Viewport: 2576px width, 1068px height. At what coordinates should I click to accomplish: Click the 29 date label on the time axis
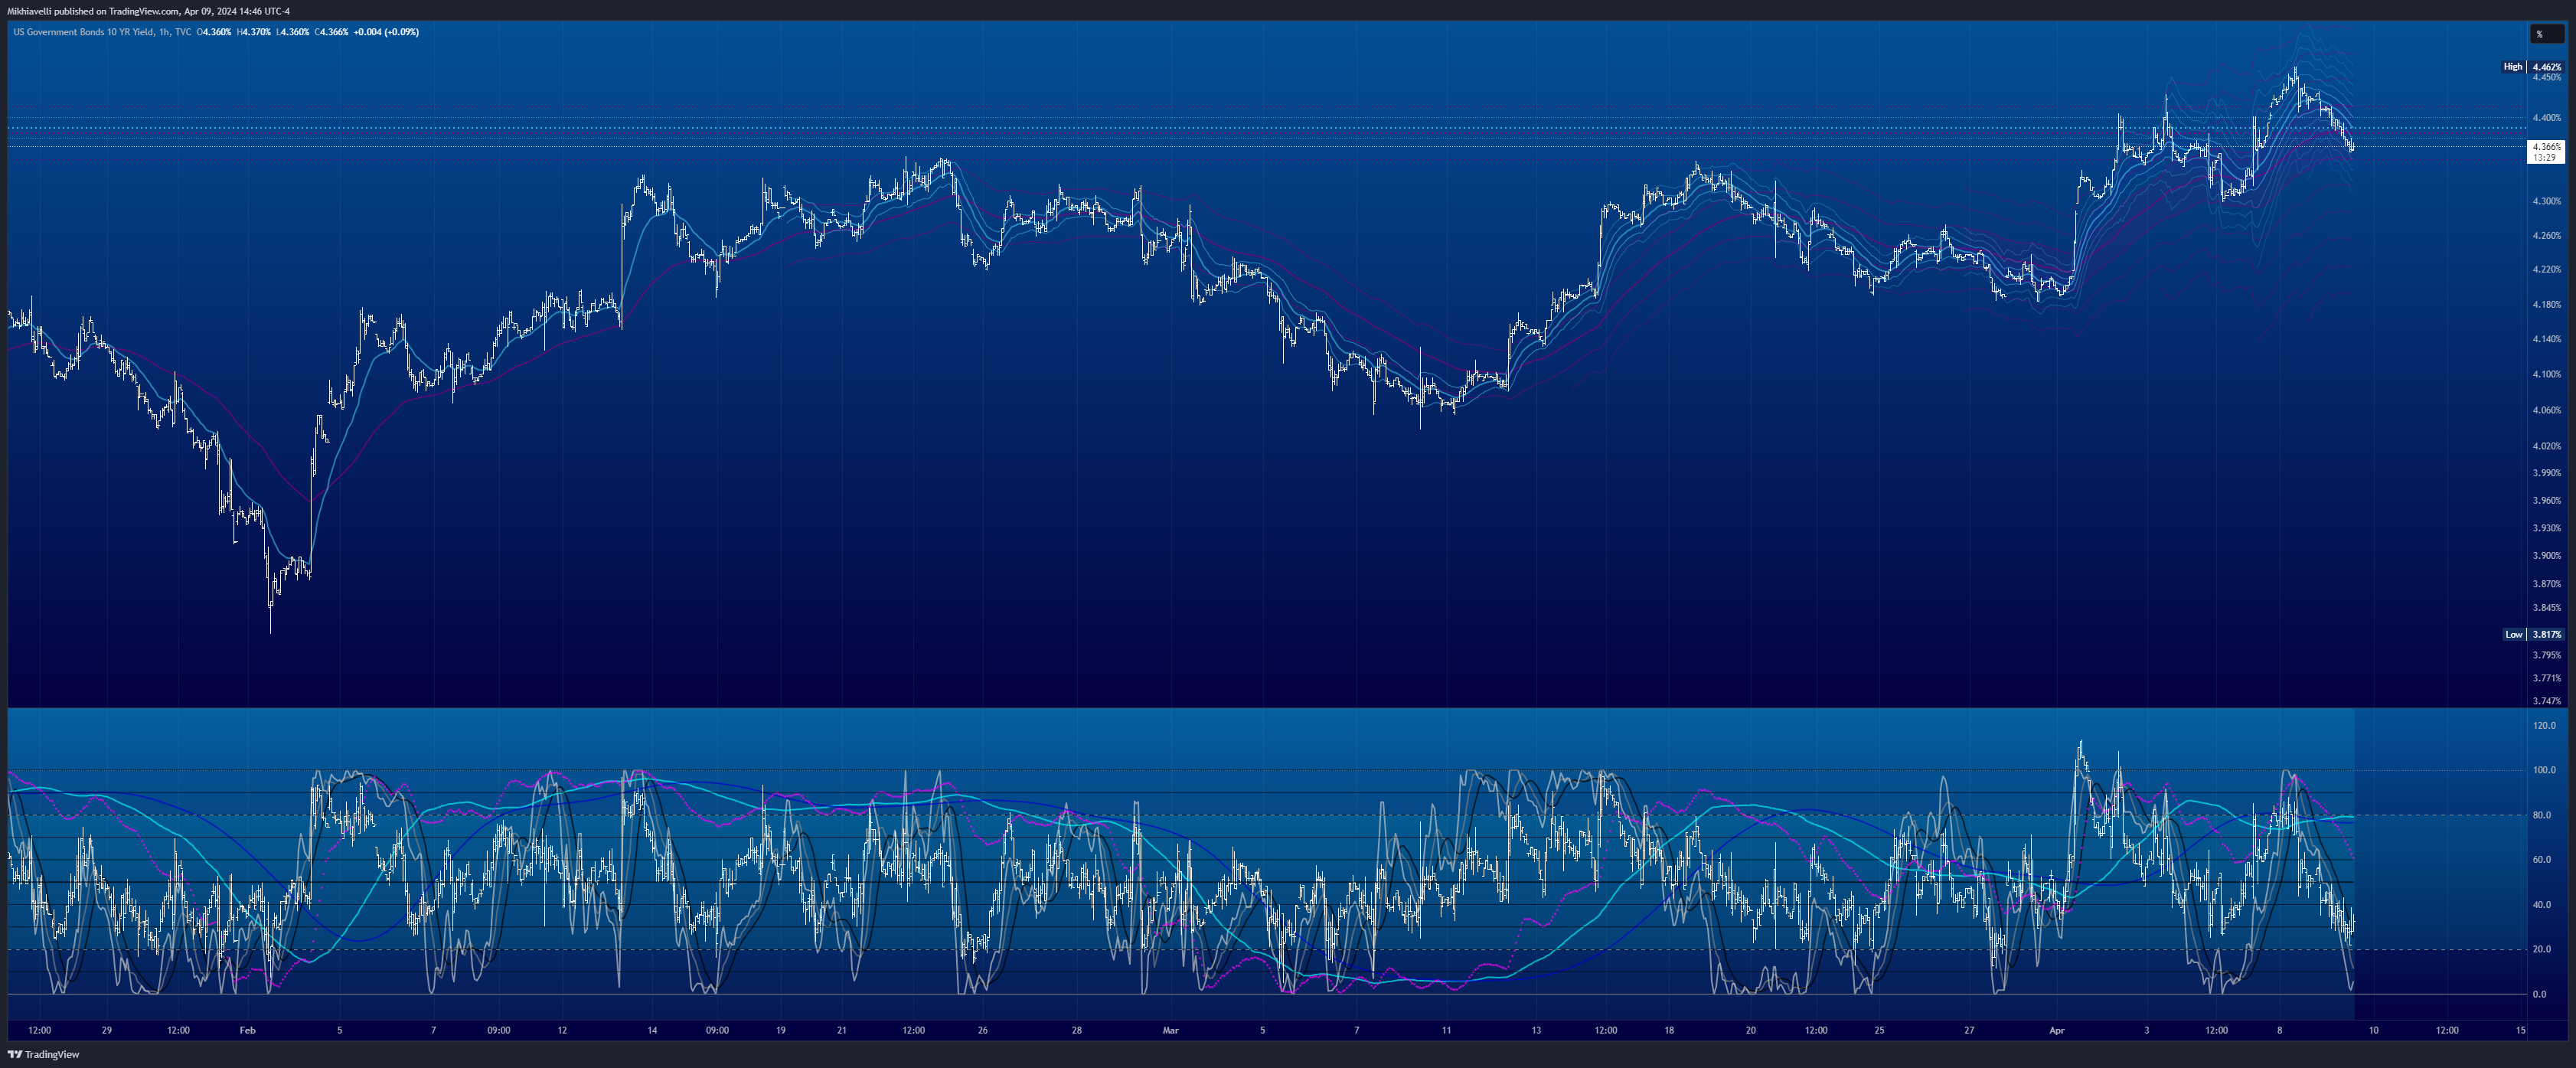pyautogui.click(x=107, y=1030)
